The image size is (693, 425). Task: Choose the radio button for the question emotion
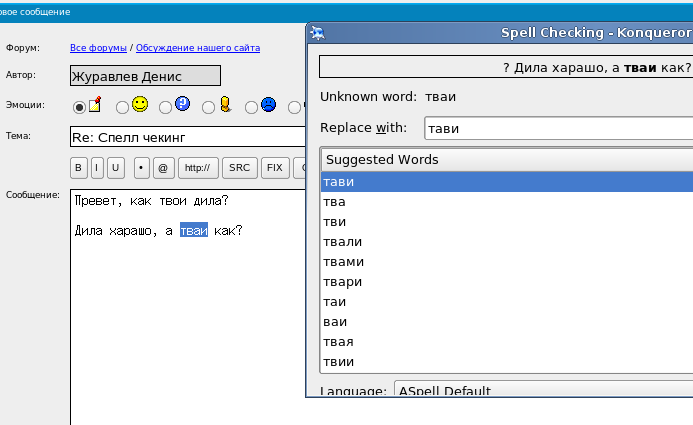point(165,107)
